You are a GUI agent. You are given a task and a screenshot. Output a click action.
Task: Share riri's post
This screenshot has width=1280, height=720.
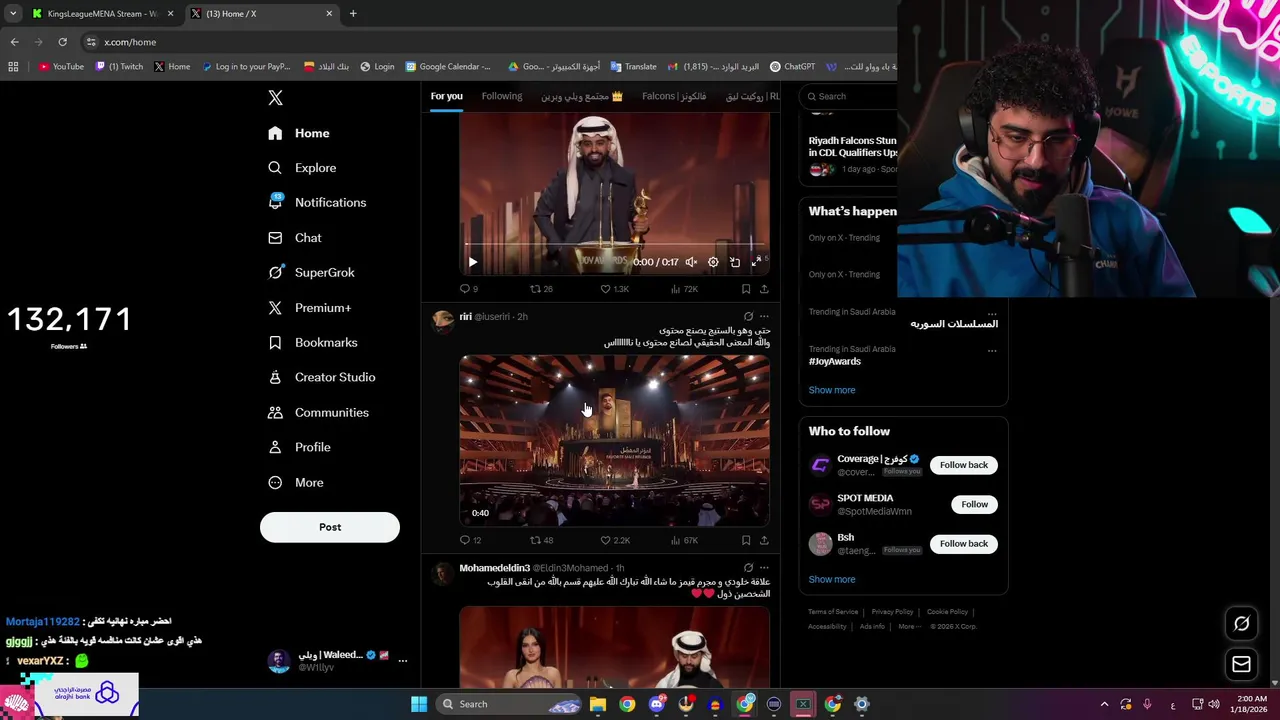click(x=764, y=540)
